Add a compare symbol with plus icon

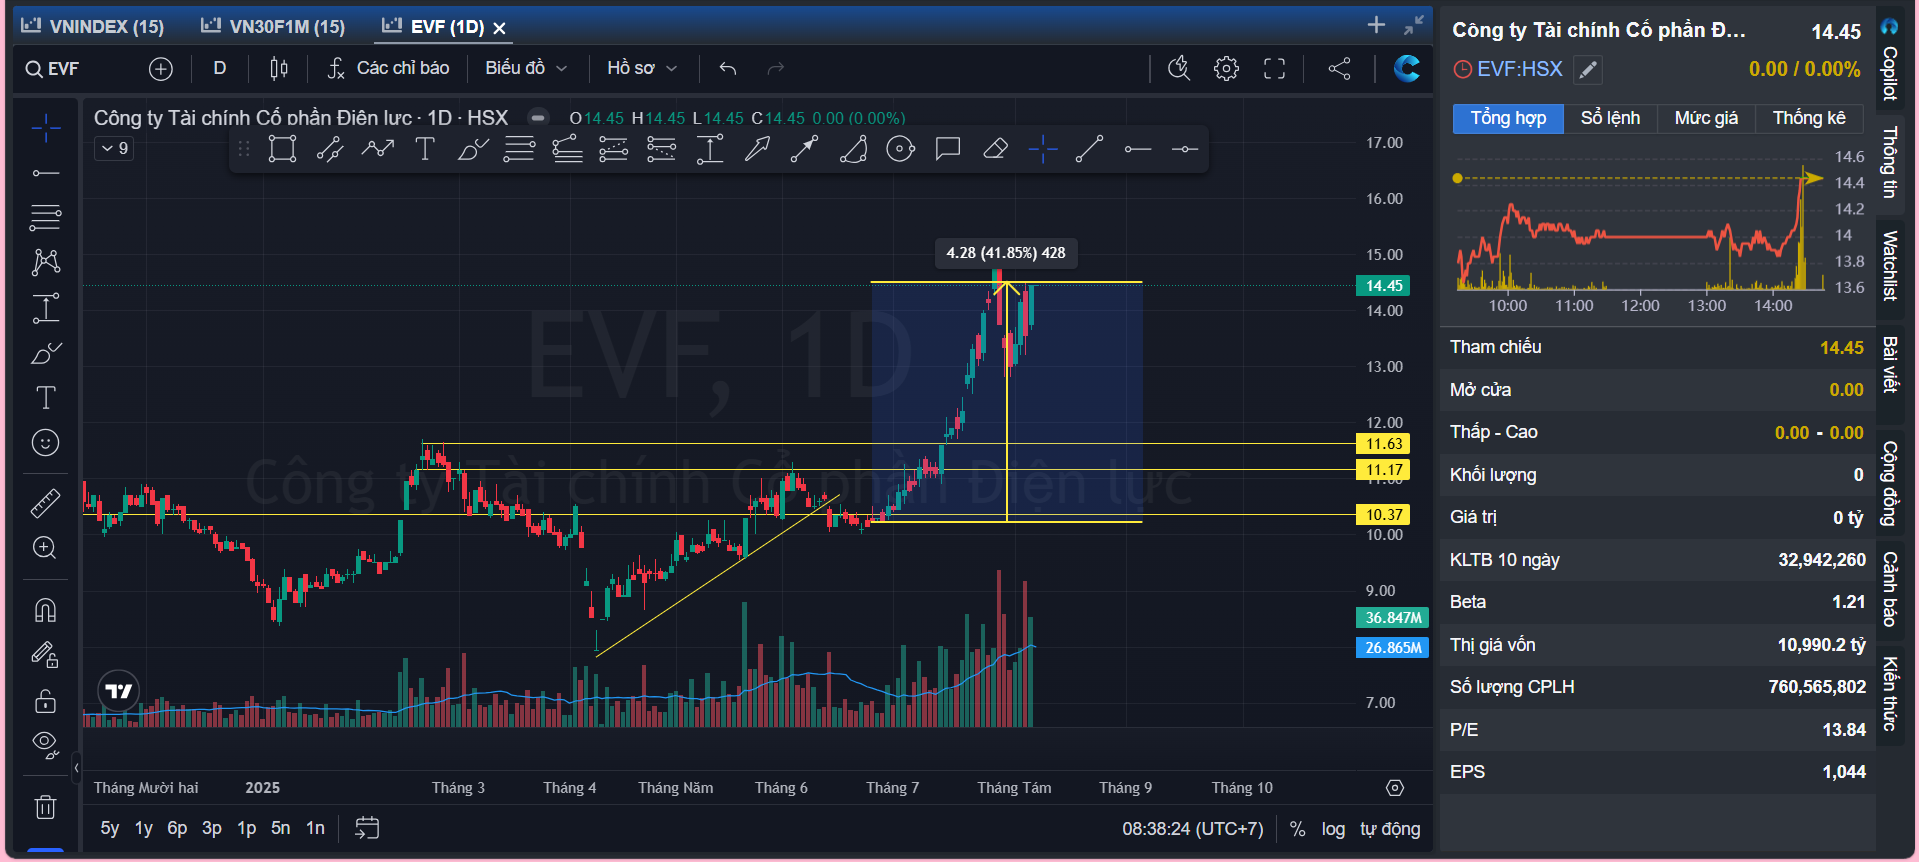tap(161, 69)
